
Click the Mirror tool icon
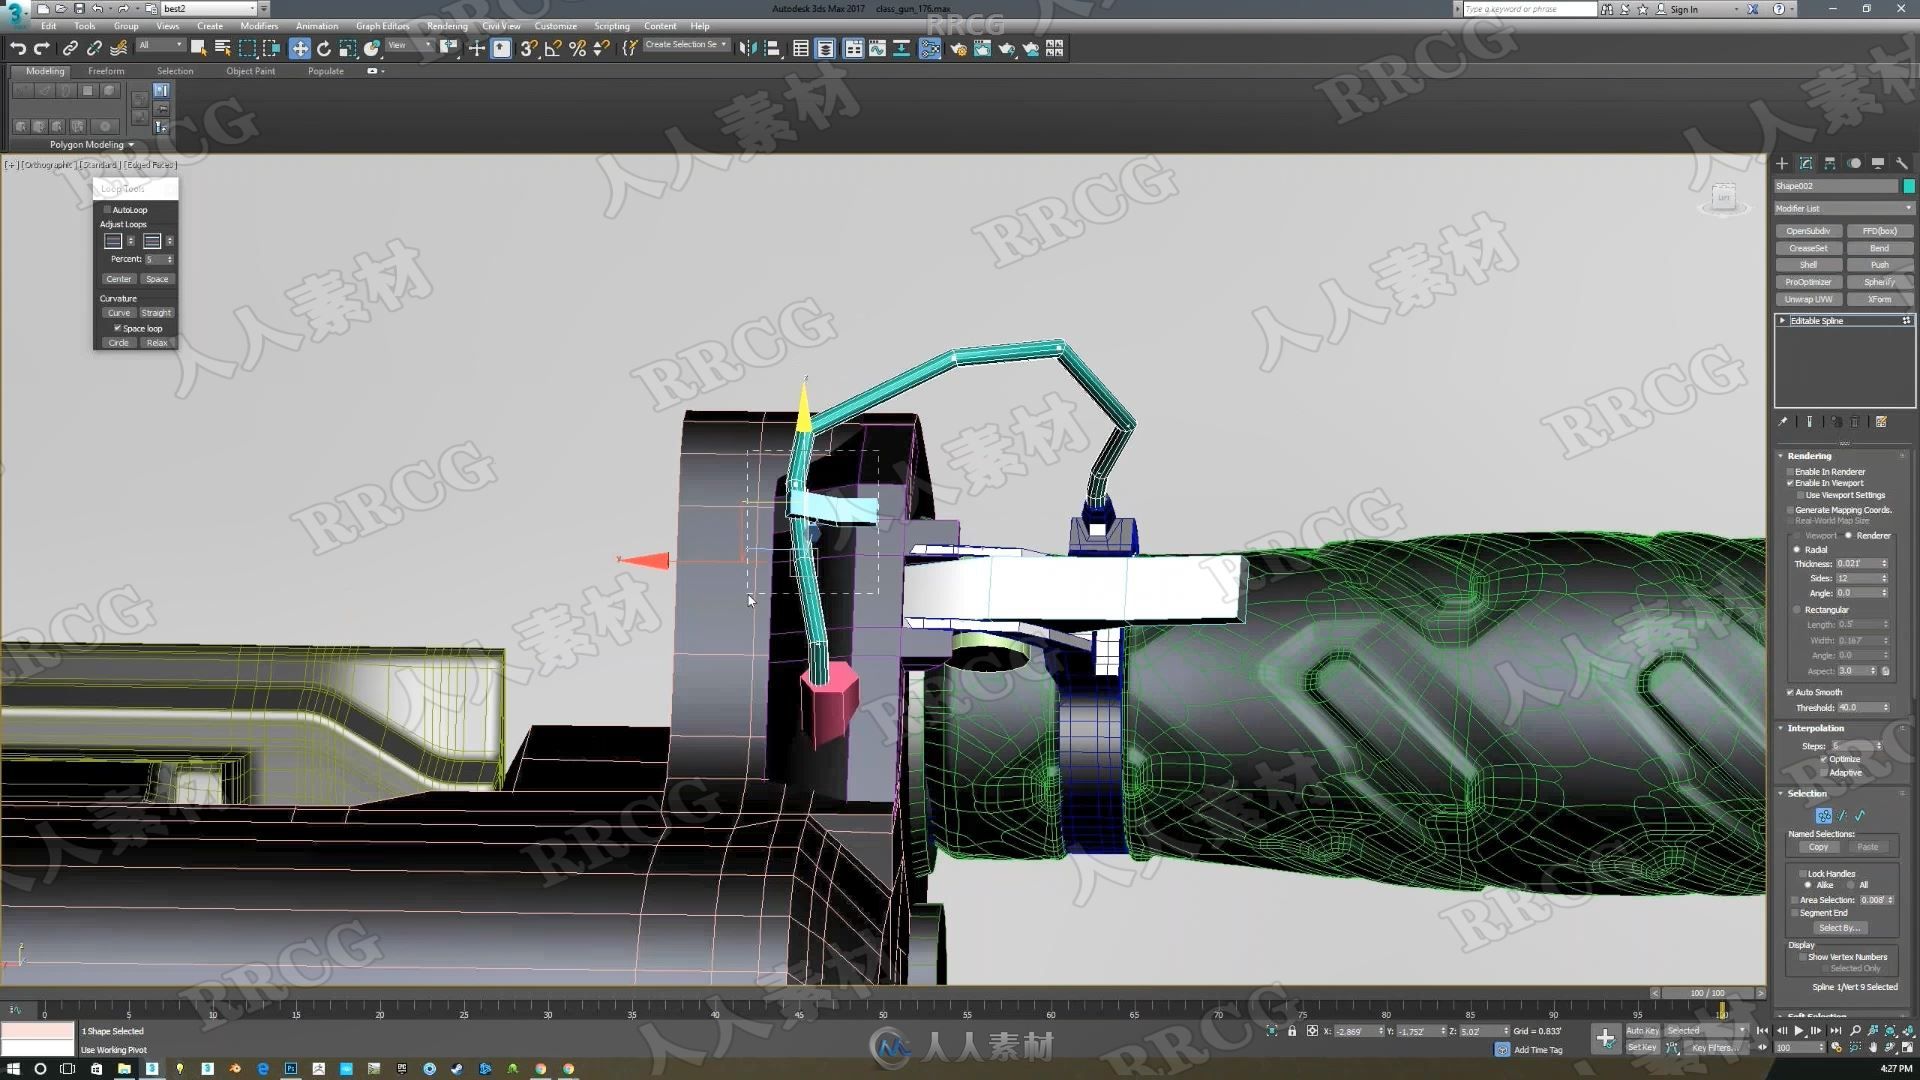pos(747,48)
